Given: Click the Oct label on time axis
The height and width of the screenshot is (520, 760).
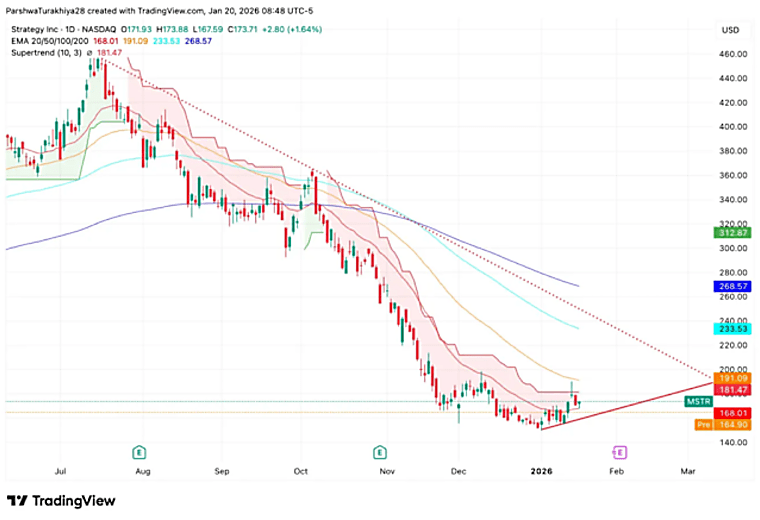Looking at the screenshot, I should click(301, 471).
